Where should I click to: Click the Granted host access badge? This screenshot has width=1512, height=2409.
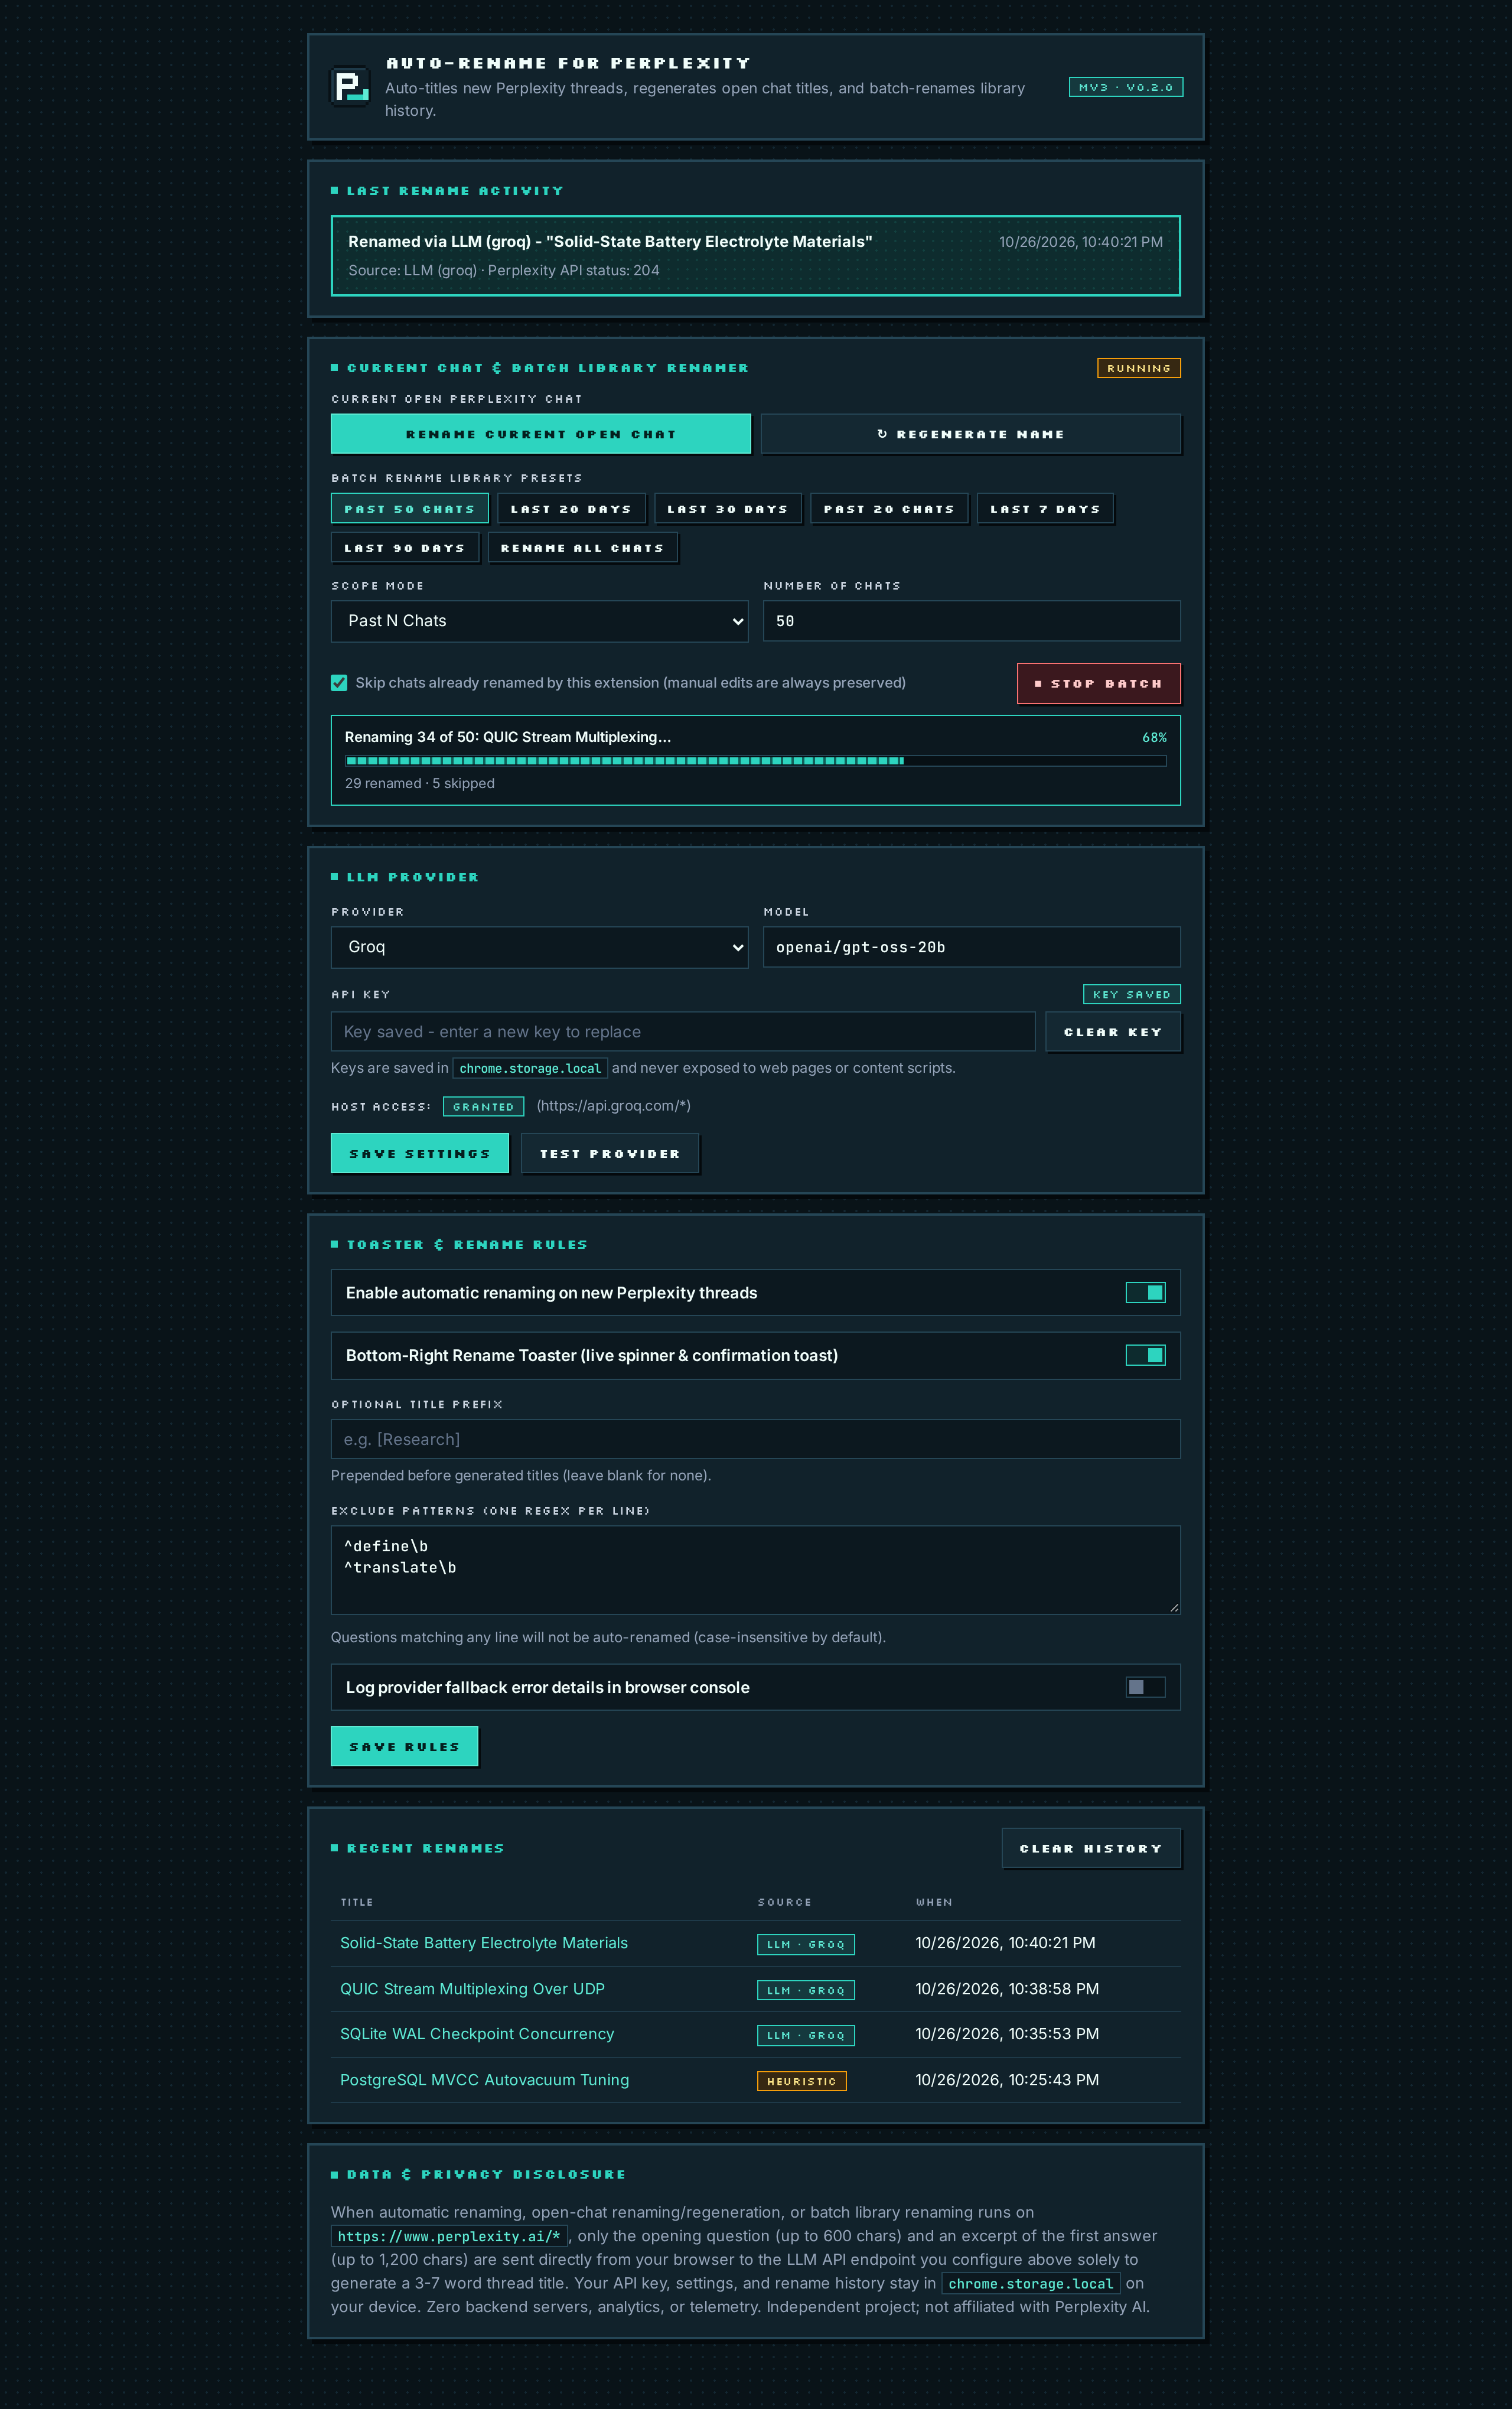[x=483, y=1106]
